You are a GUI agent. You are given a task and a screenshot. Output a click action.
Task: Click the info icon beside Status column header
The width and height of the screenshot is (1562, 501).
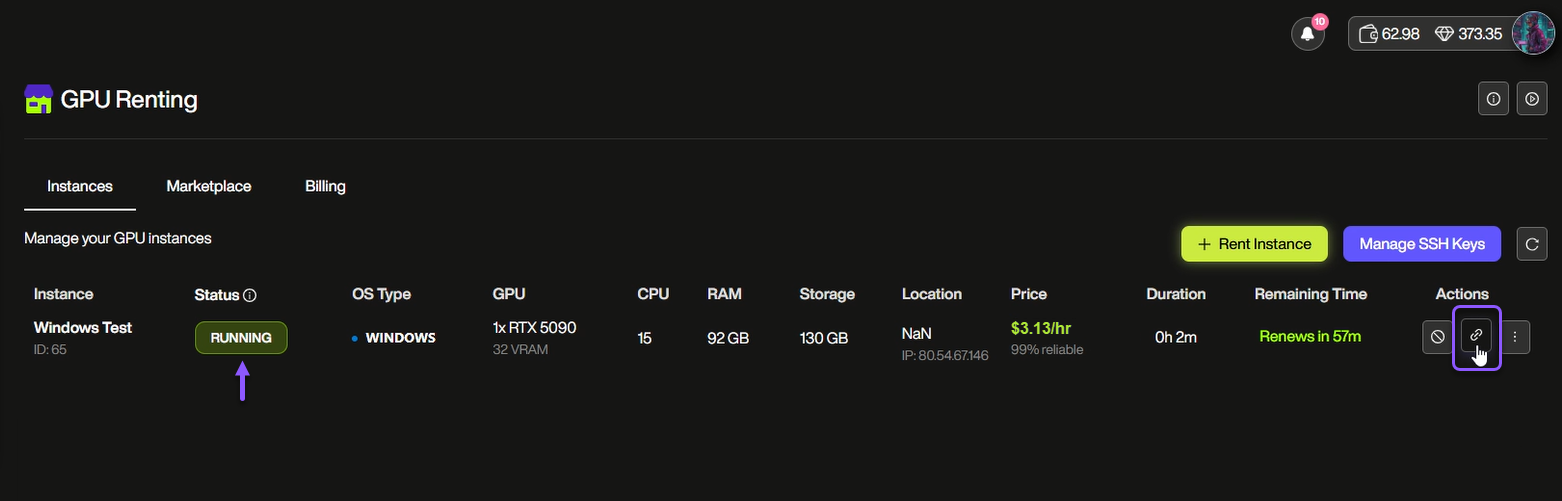[x=250, y=295]
